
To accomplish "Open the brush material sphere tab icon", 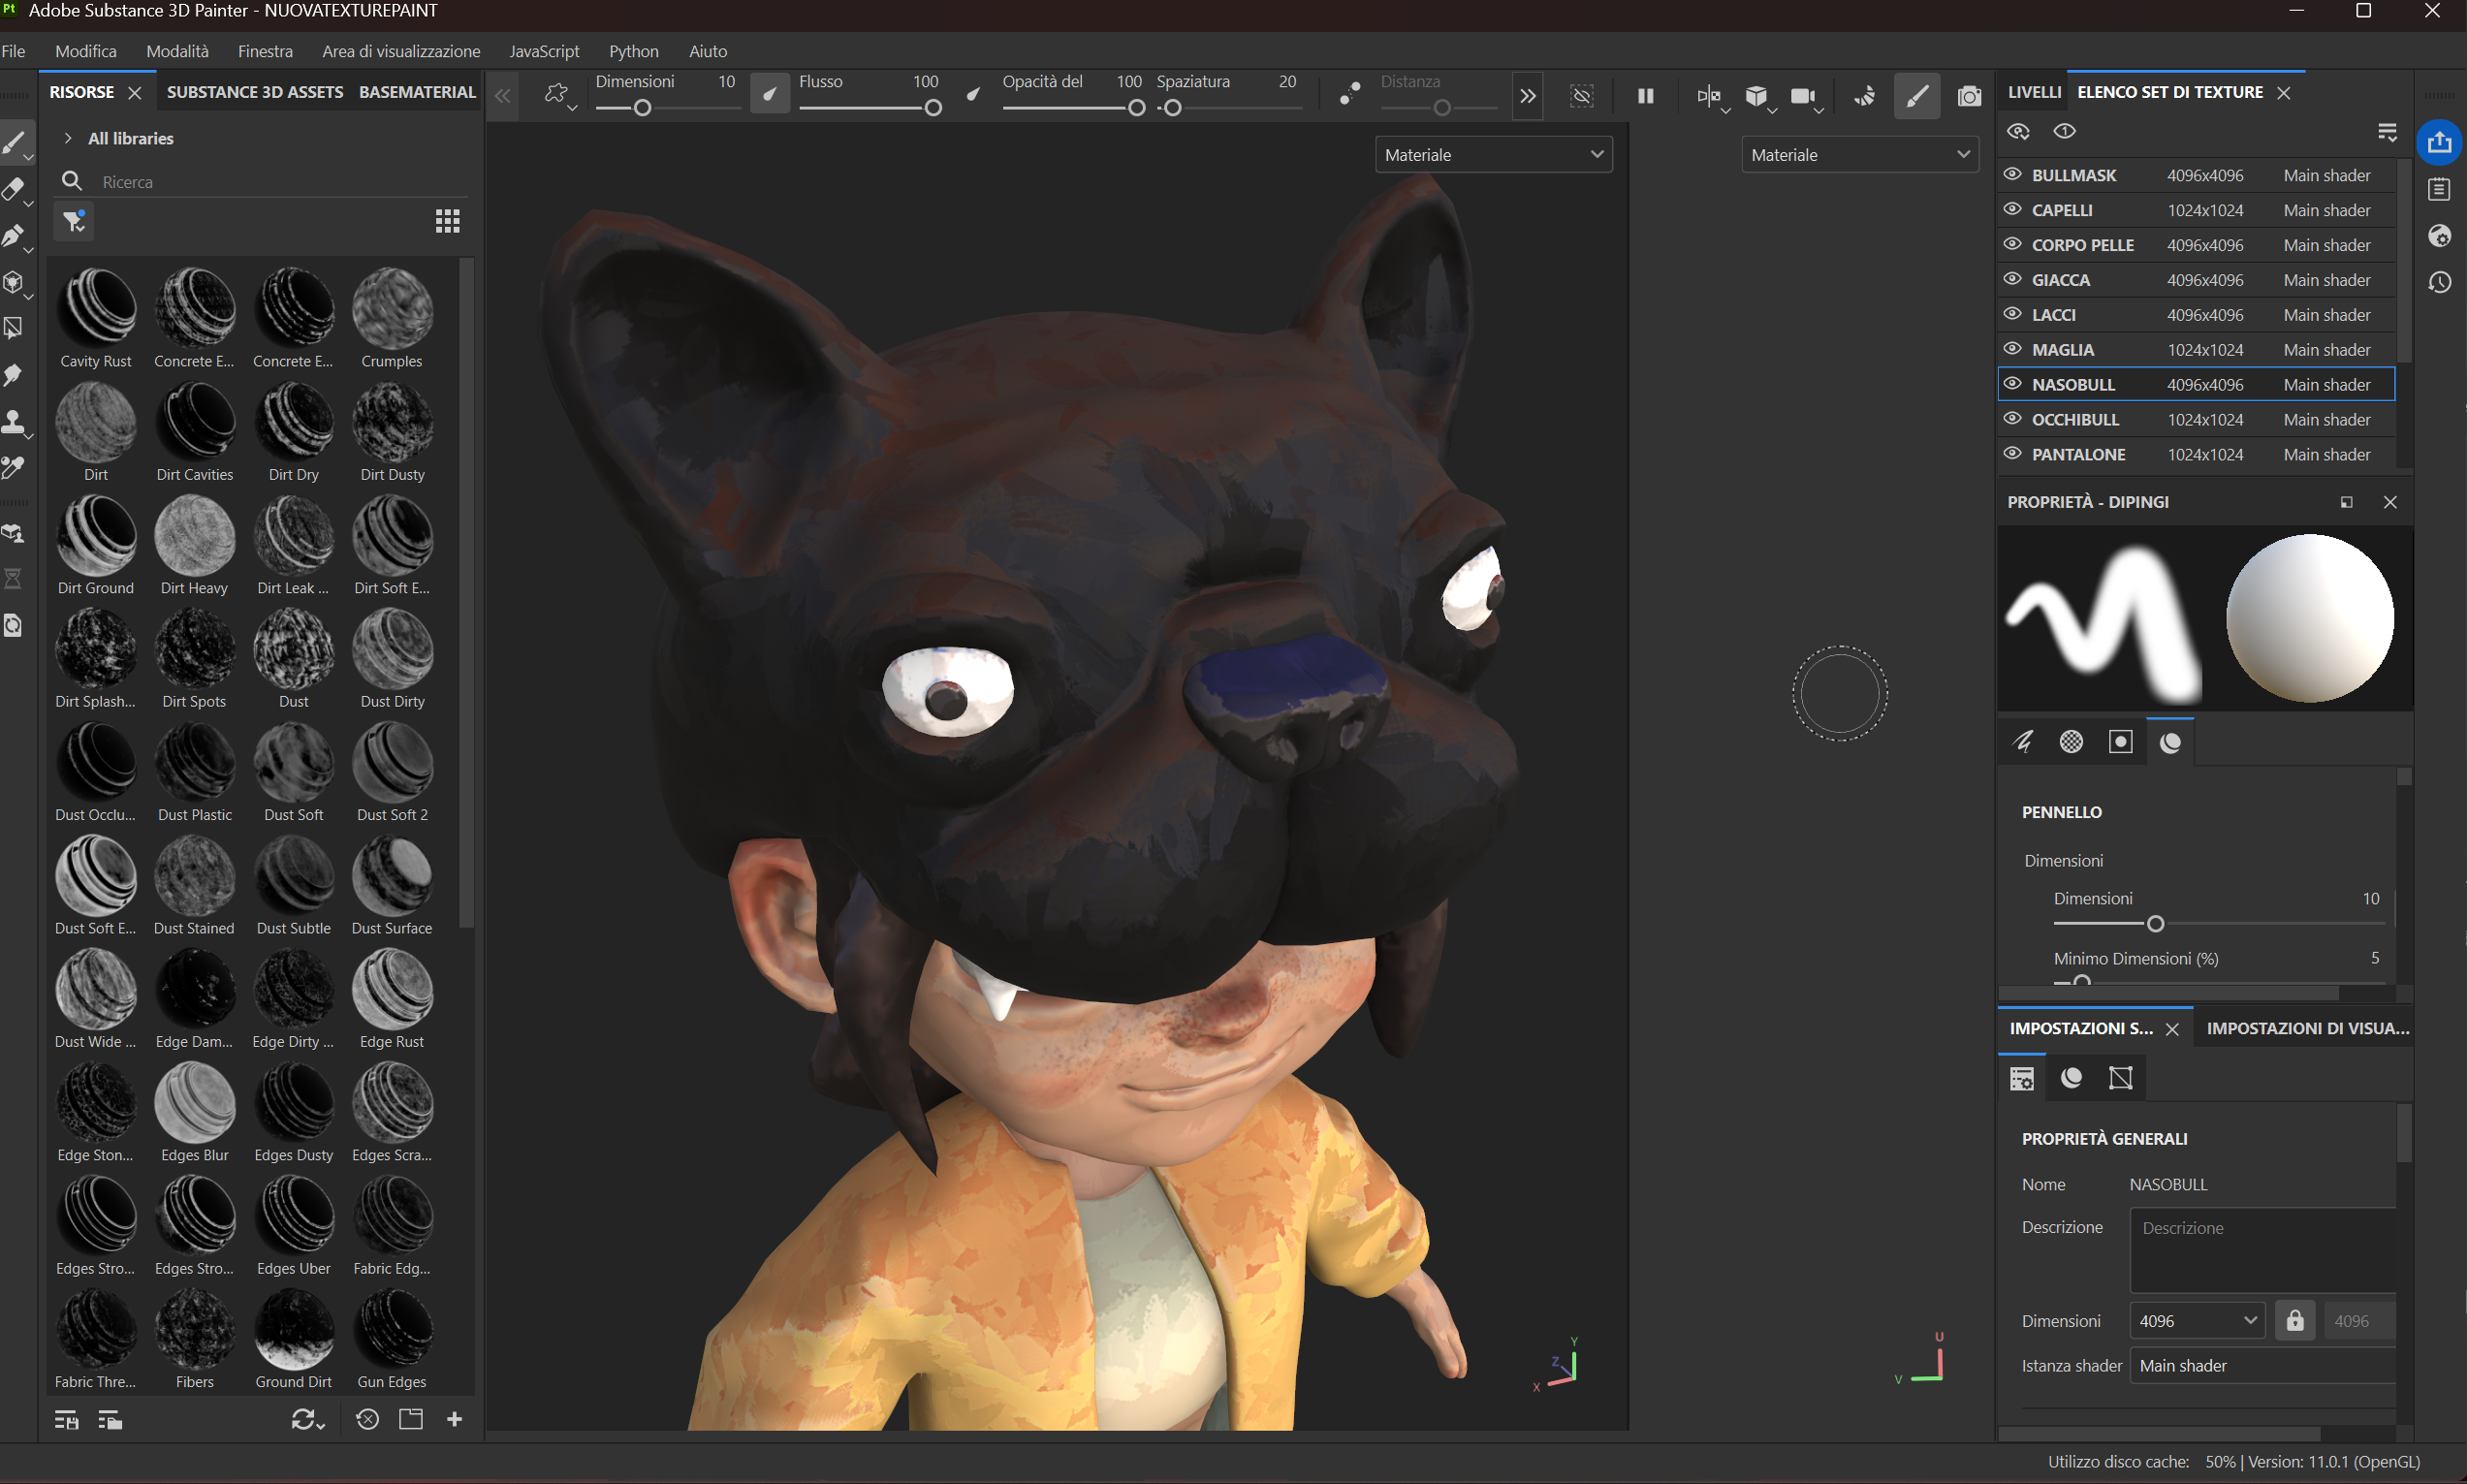I will point(2170,742).
